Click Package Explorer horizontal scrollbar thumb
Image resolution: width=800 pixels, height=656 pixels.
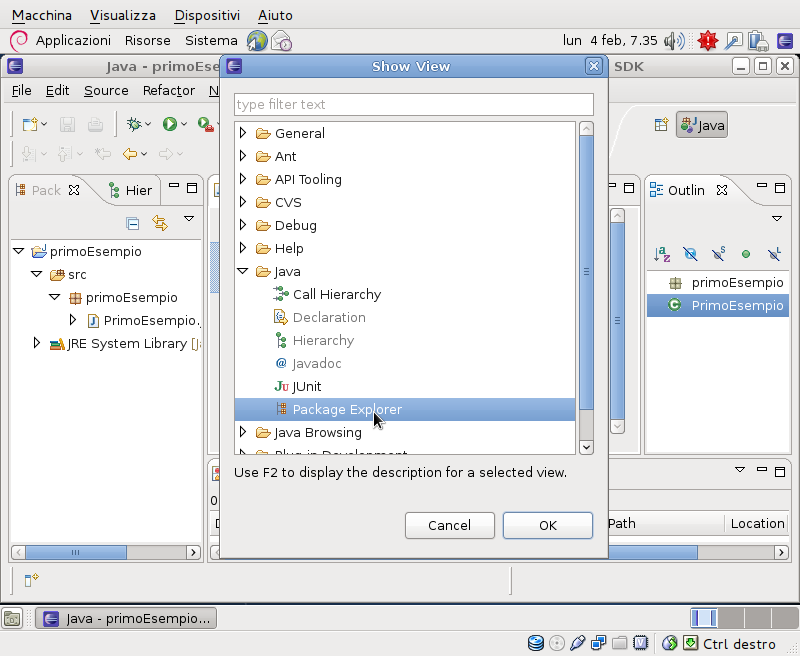[76, 552]
